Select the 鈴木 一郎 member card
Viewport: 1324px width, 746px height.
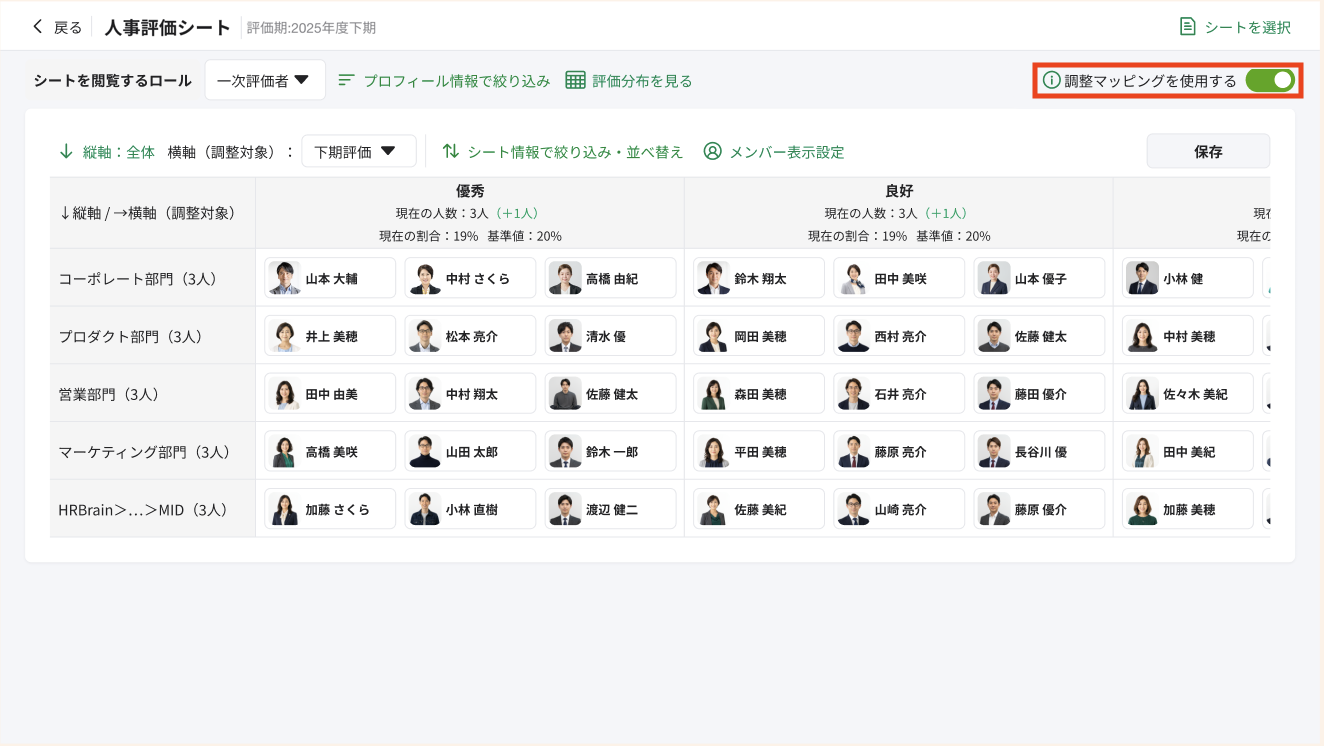[x=611, y=450]
